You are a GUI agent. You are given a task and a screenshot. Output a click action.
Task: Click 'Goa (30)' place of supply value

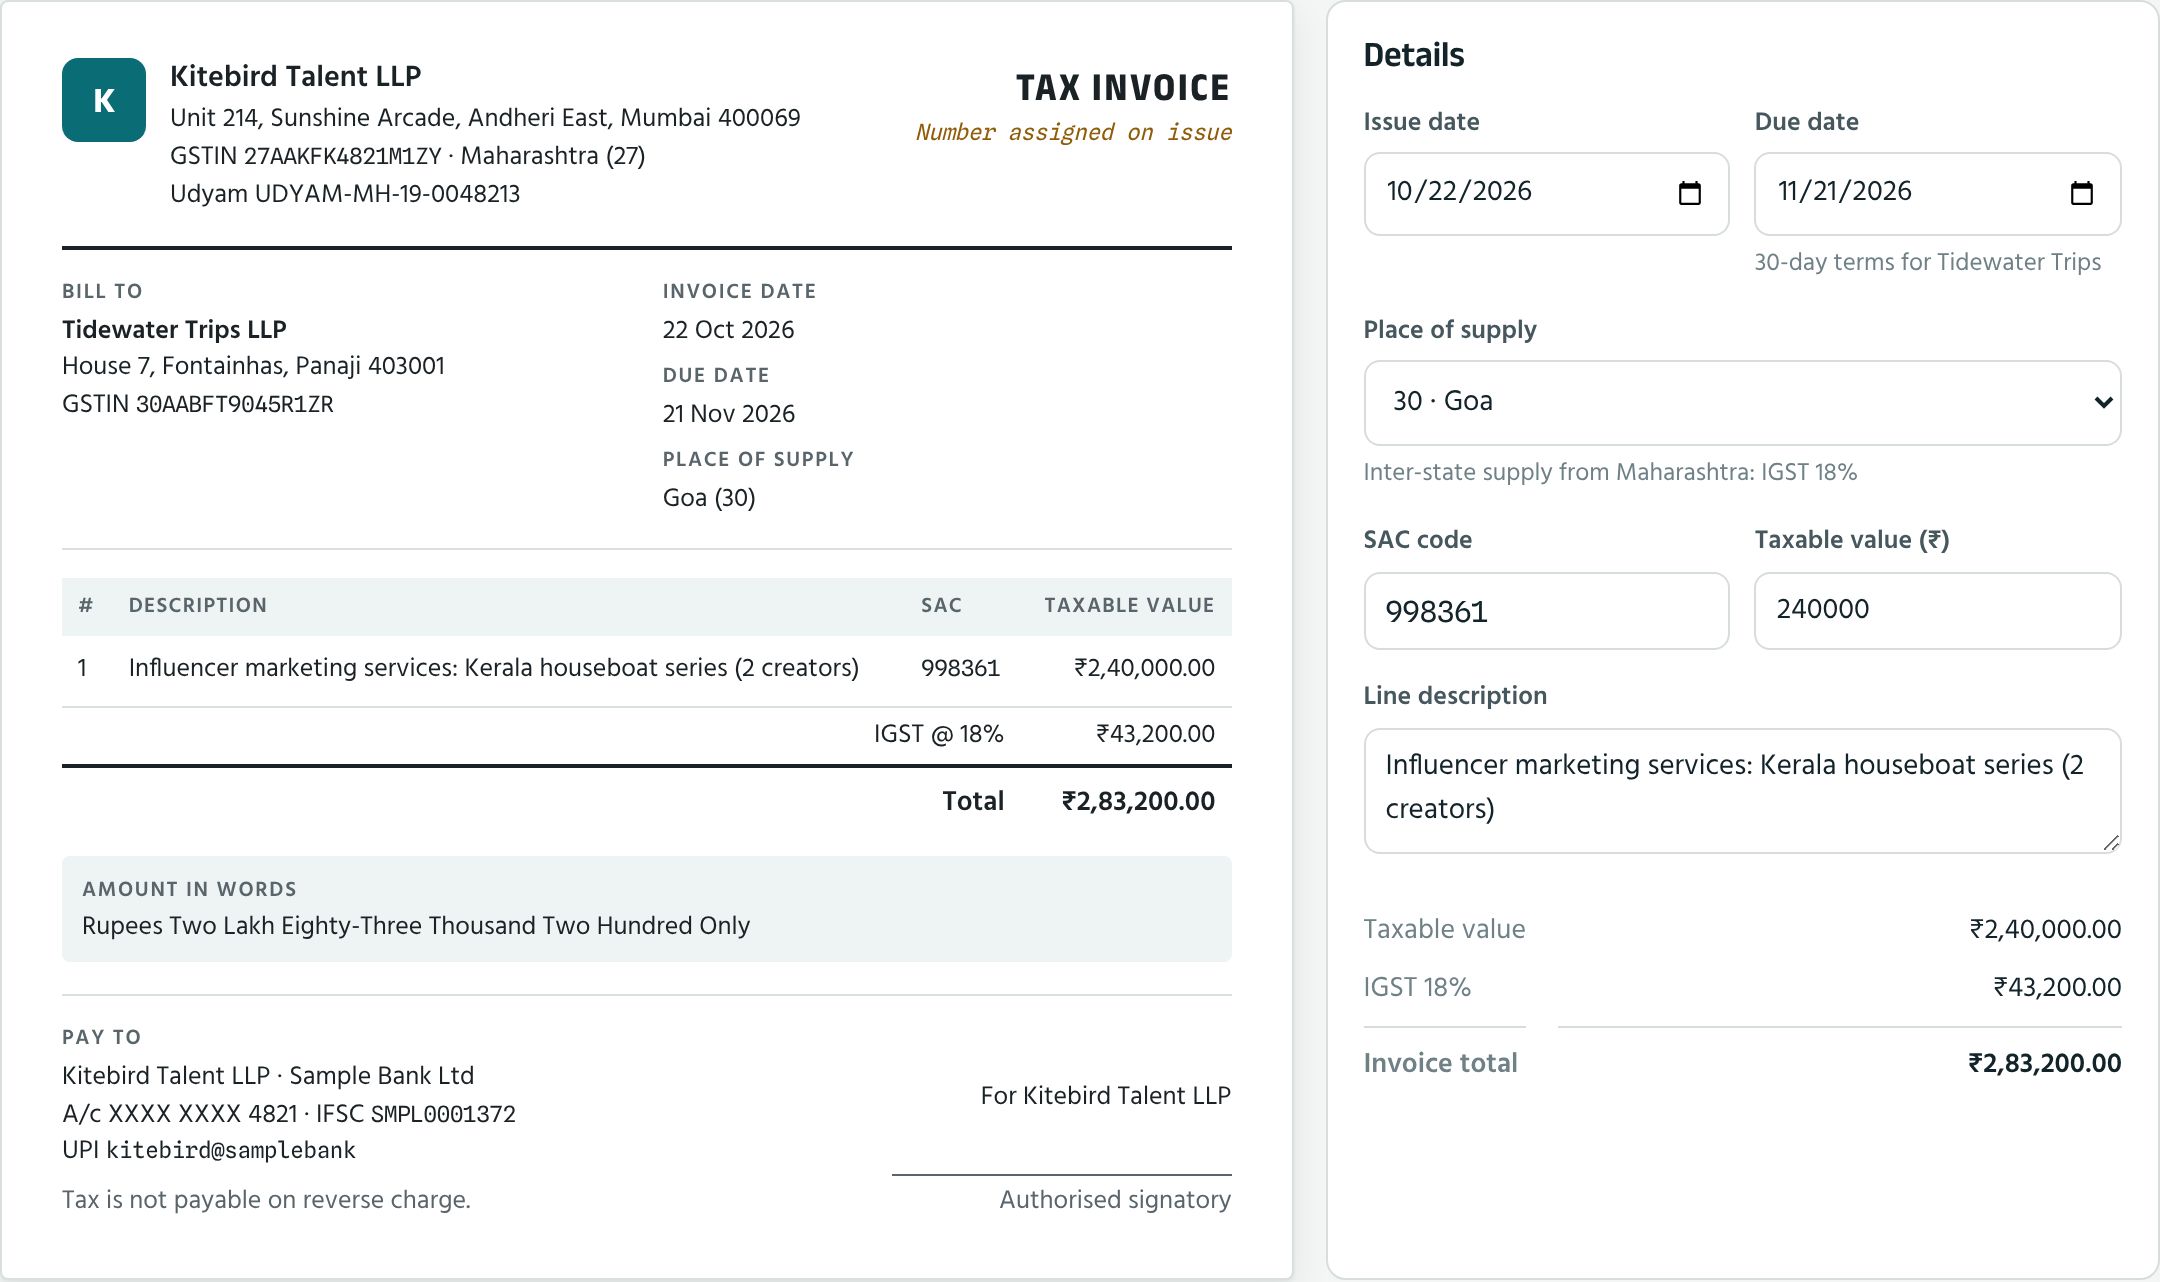[x=709, y=498]
